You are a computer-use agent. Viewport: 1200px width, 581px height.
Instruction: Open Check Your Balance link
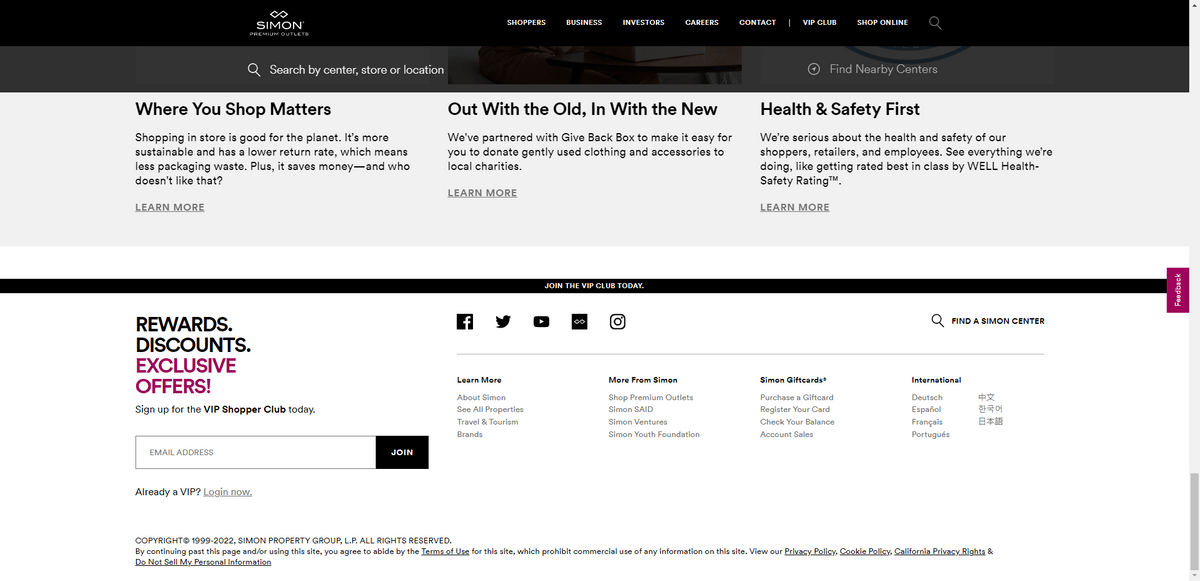pos(797,422)
